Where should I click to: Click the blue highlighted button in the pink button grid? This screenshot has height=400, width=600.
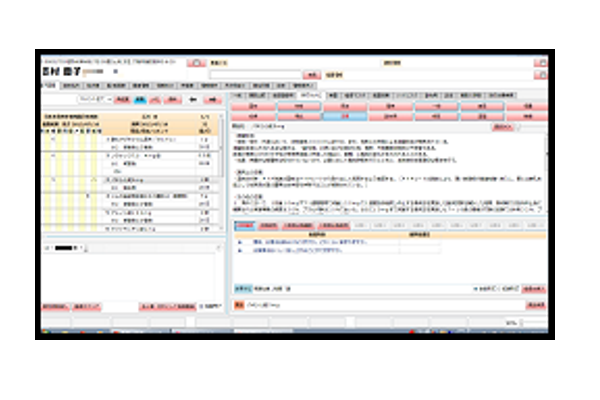coord(345,116)
